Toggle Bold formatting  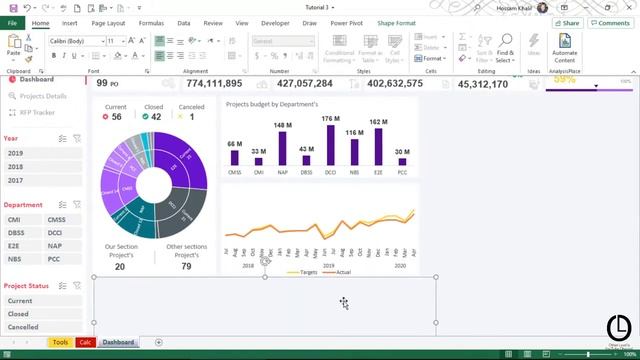tap(53, 56)
